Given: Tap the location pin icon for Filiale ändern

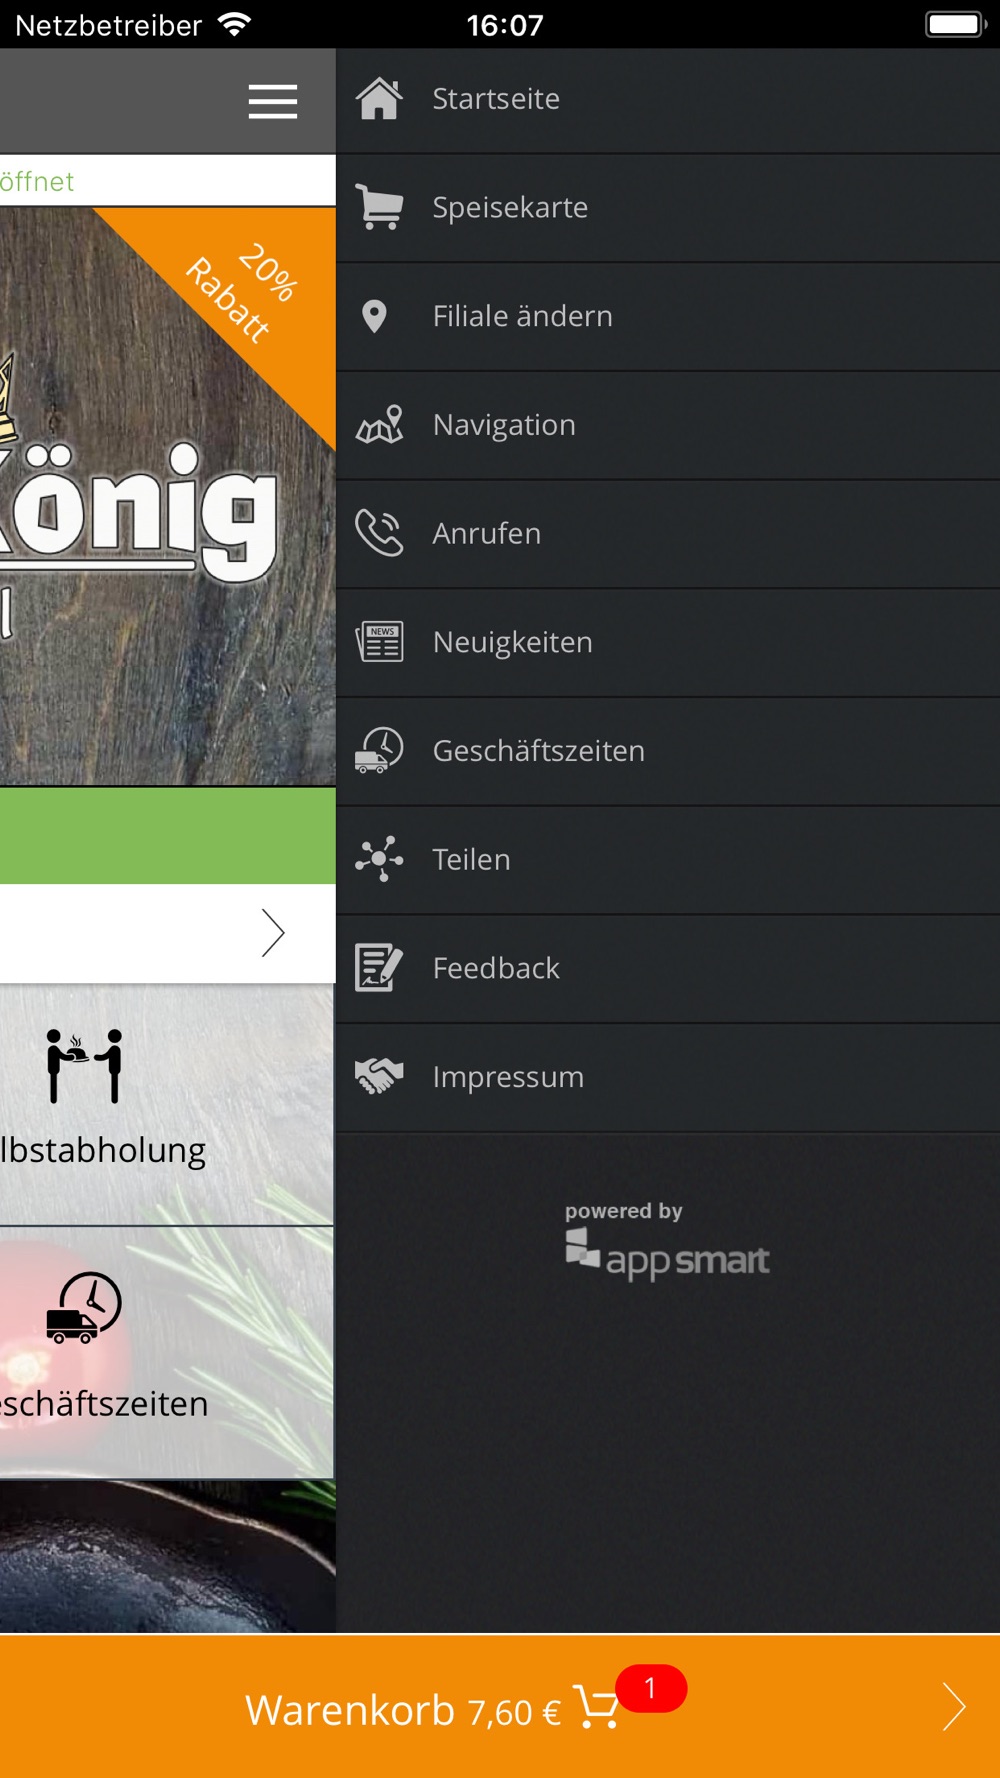Looking at the screenshot, I should [374, 316].
